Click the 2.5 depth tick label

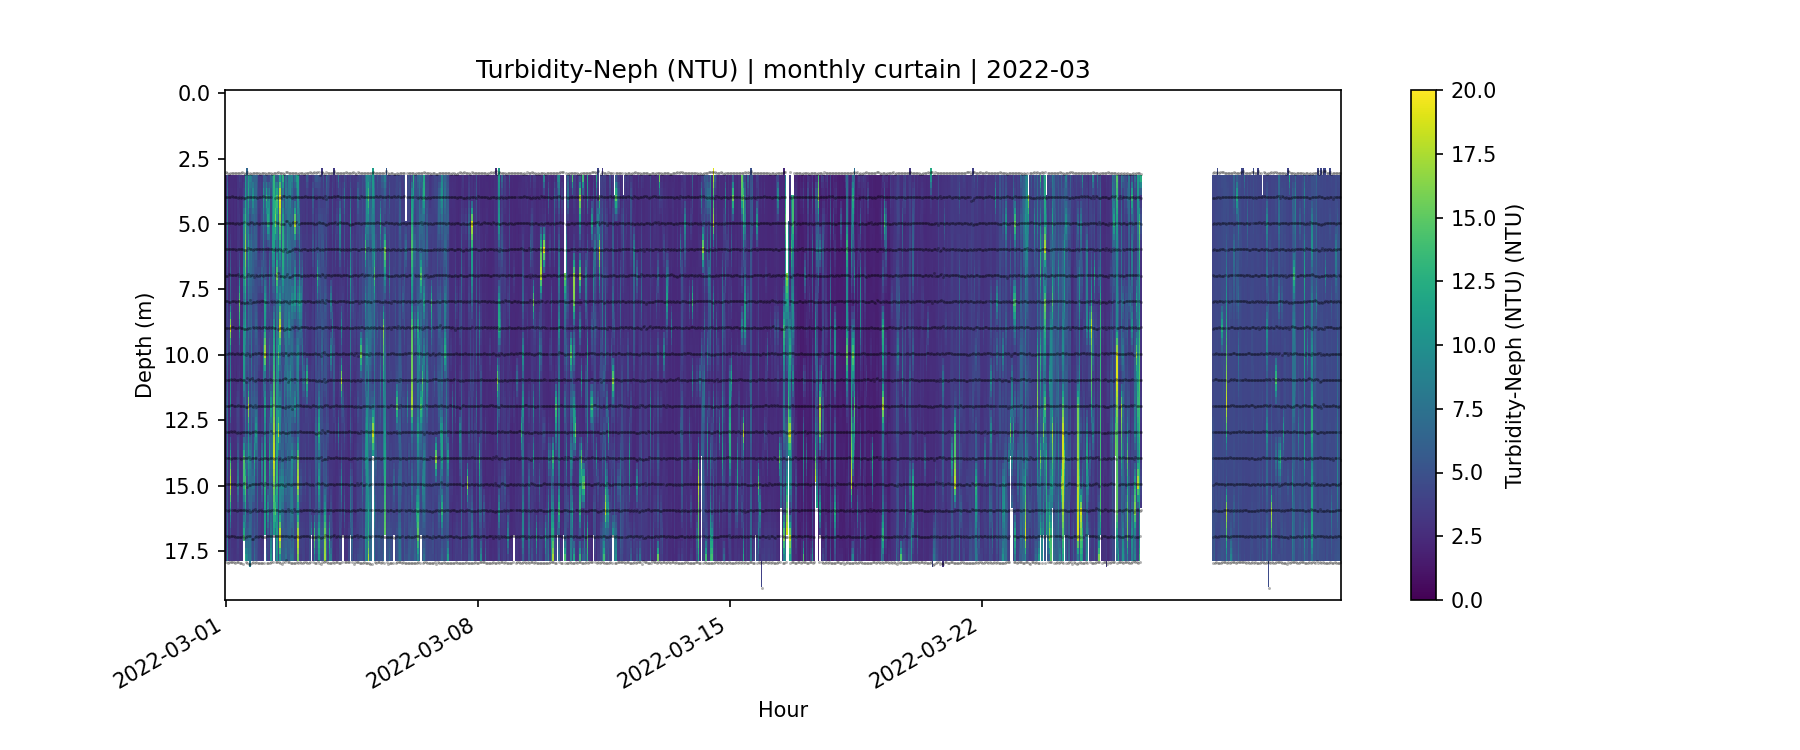point(194,160)
